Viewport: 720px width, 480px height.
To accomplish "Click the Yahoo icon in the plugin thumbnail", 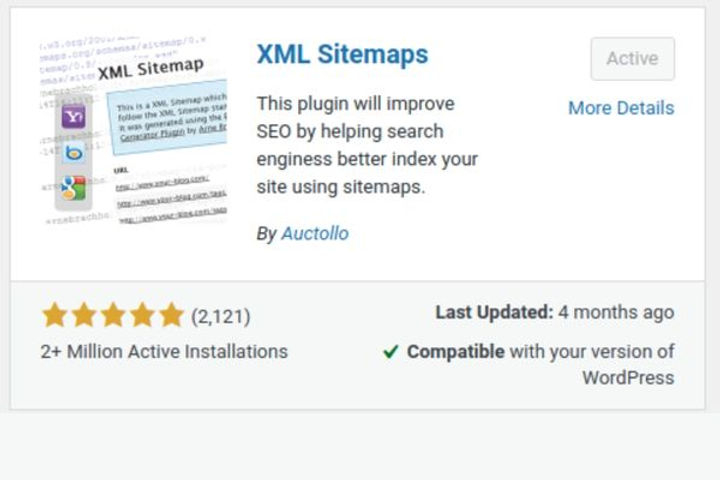I will click(73, 117).
